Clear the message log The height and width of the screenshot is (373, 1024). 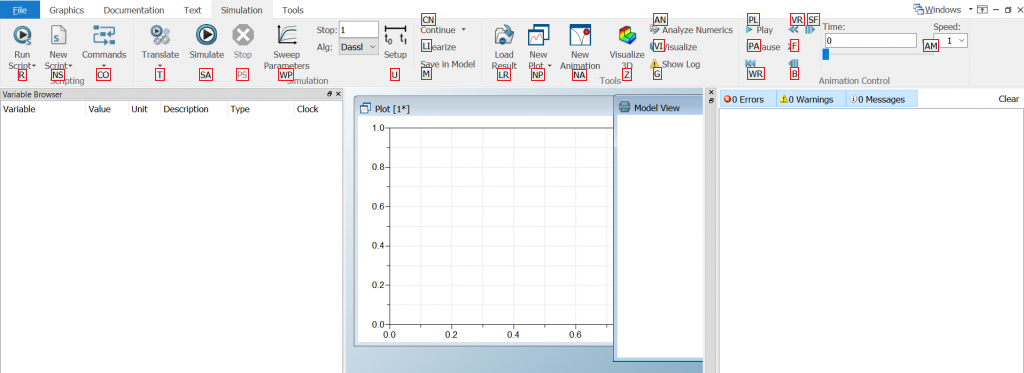(1008, 99)
